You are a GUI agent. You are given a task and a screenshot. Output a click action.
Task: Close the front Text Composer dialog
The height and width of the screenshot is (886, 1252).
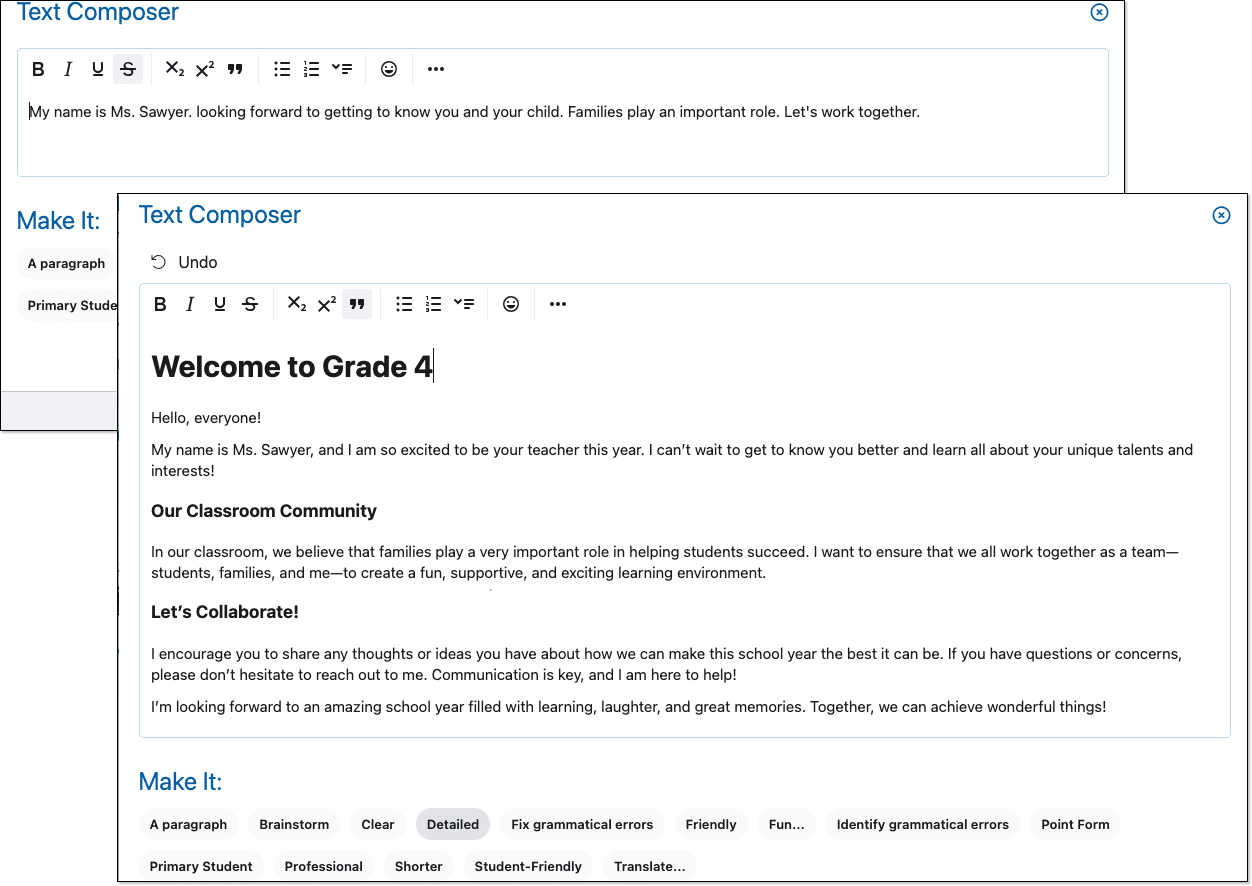(1221, 215)
